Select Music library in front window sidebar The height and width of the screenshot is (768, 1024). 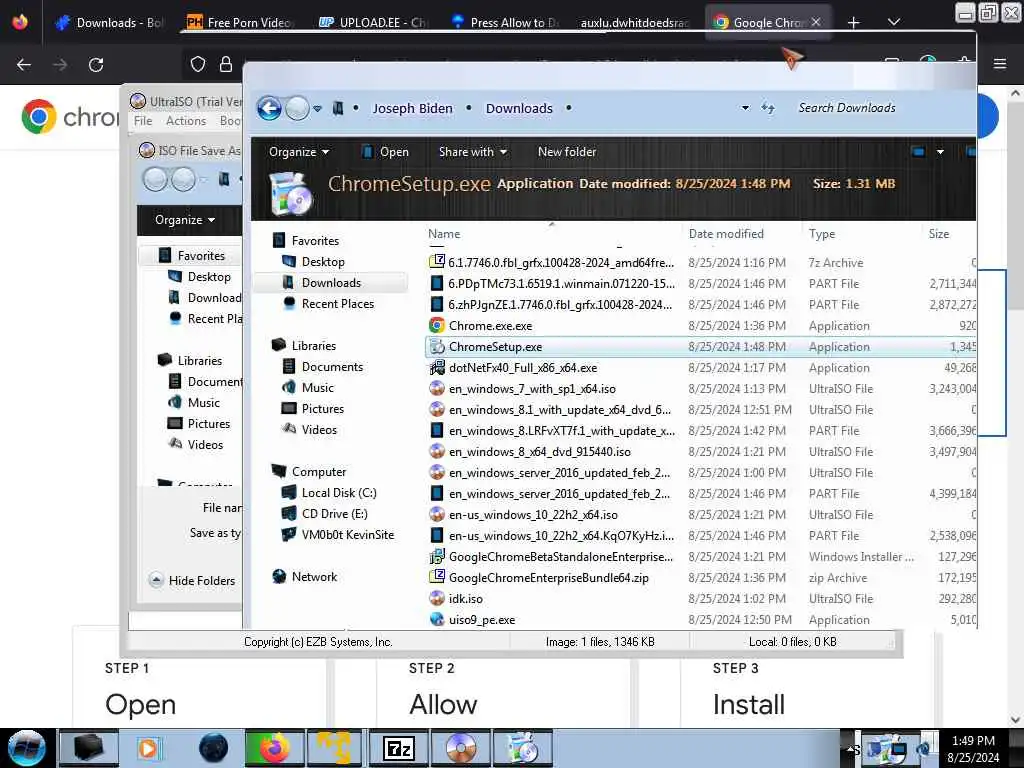point(317,388)
